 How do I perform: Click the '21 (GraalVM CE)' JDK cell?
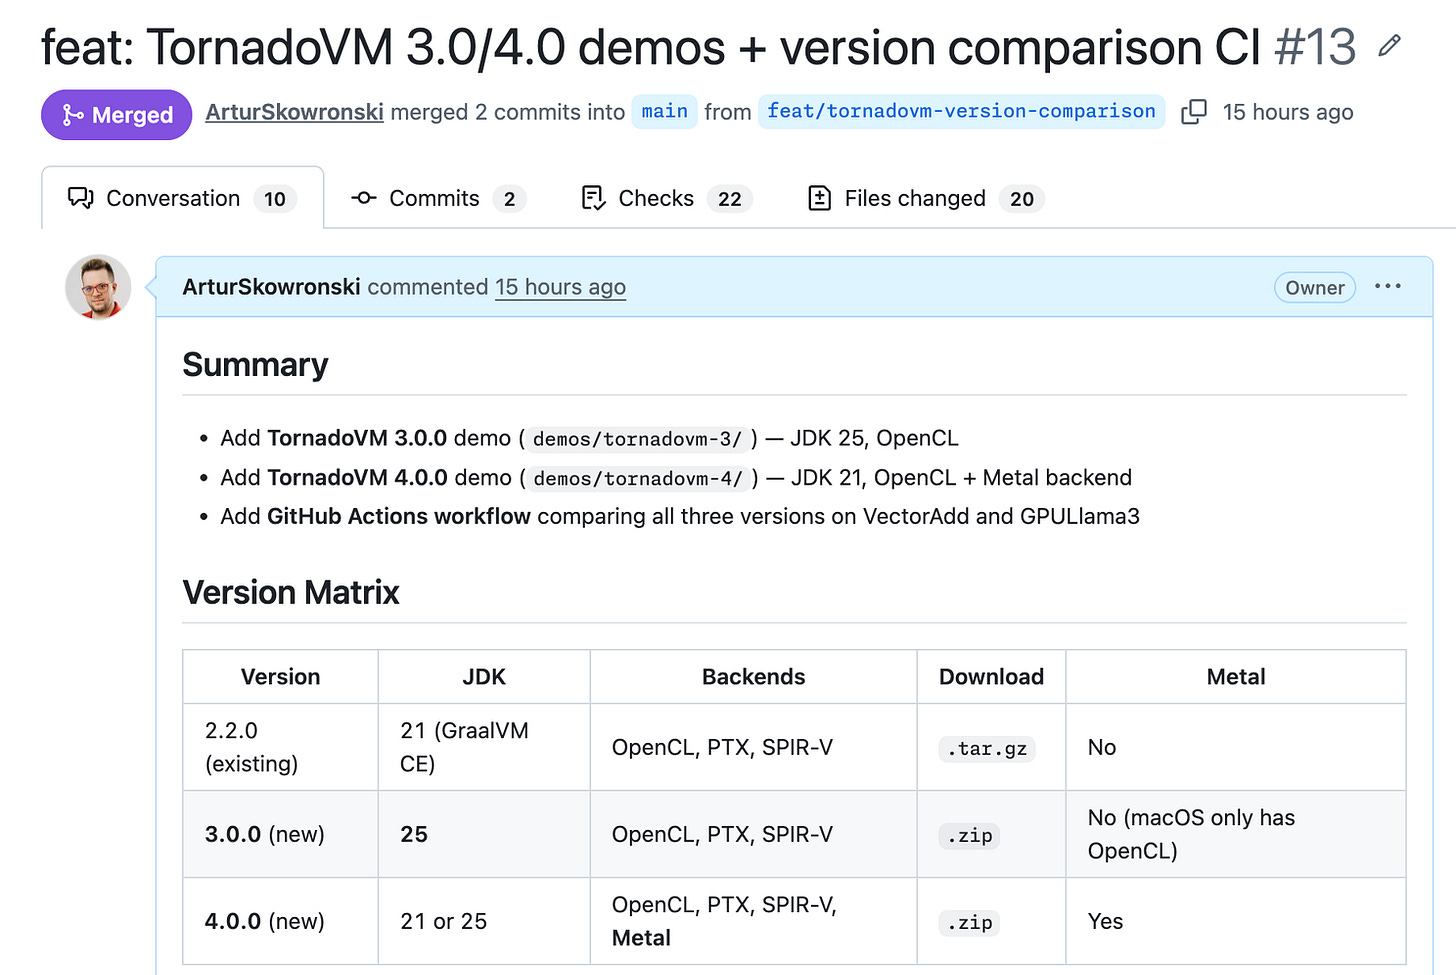click(484, 747)
